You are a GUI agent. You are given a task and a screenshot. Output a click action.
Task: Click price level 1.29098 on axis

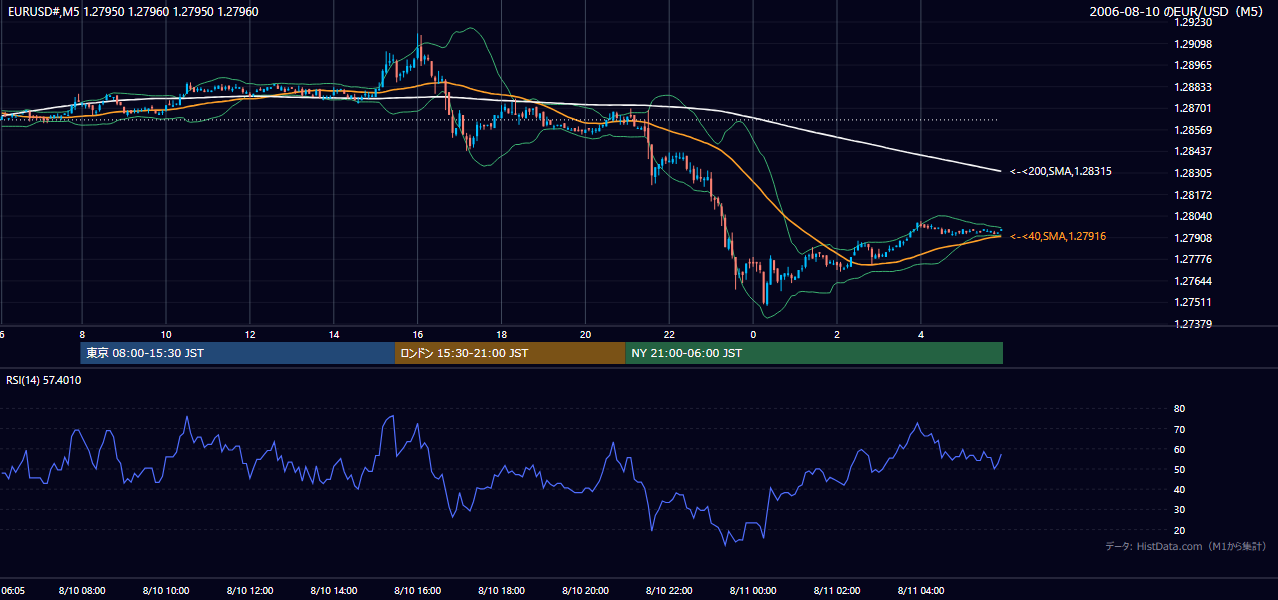(1194, 44)
